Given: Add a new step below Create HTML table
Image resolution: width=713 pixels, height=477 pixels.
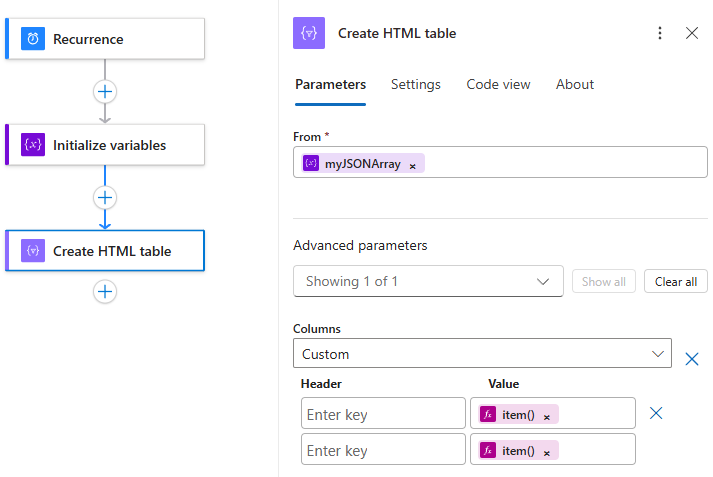Looking at the screenshot, I should pyautogui.click(x=105, y=291).
